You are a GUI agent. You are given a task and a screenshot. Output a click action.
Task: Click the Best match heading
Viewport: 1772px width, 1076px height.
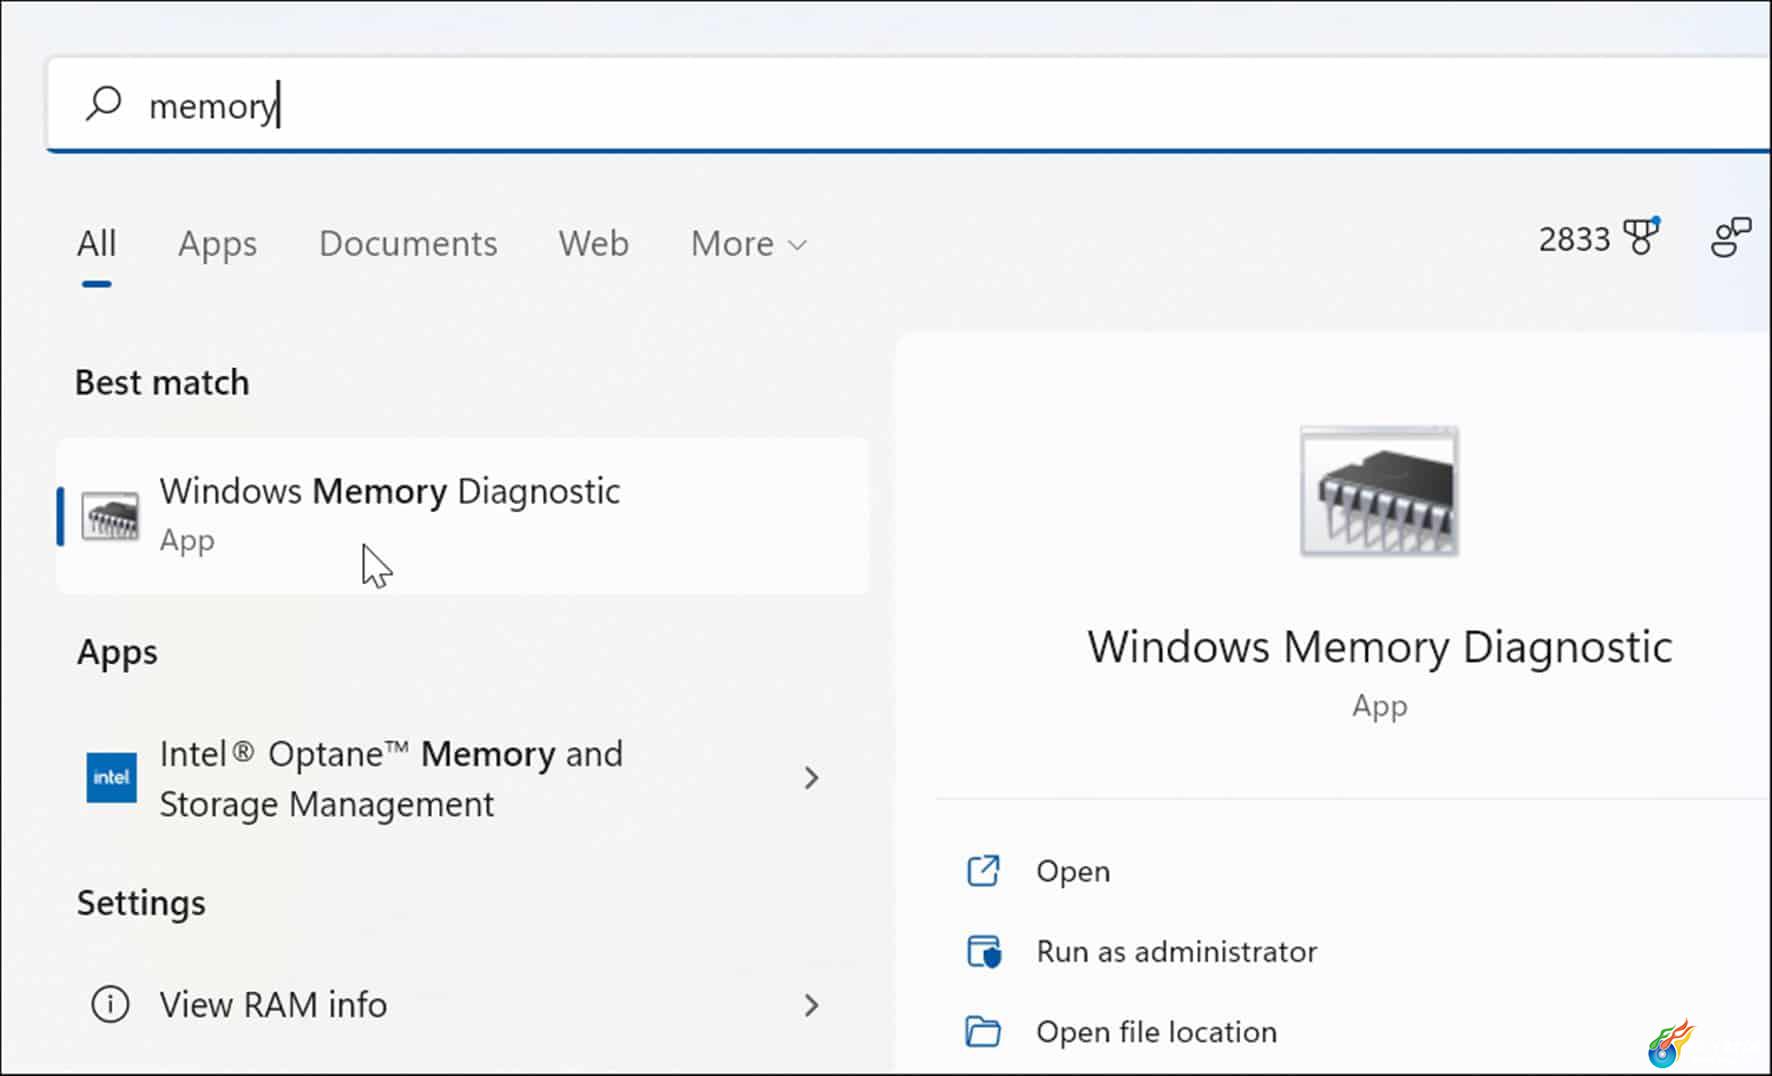(x=162, y=382)
